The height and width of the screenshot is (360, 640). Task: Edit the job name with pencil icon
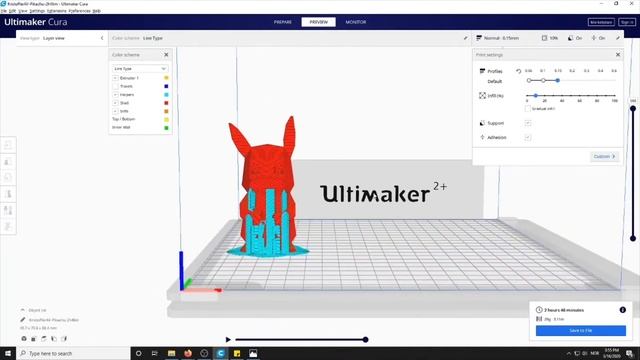23,320
